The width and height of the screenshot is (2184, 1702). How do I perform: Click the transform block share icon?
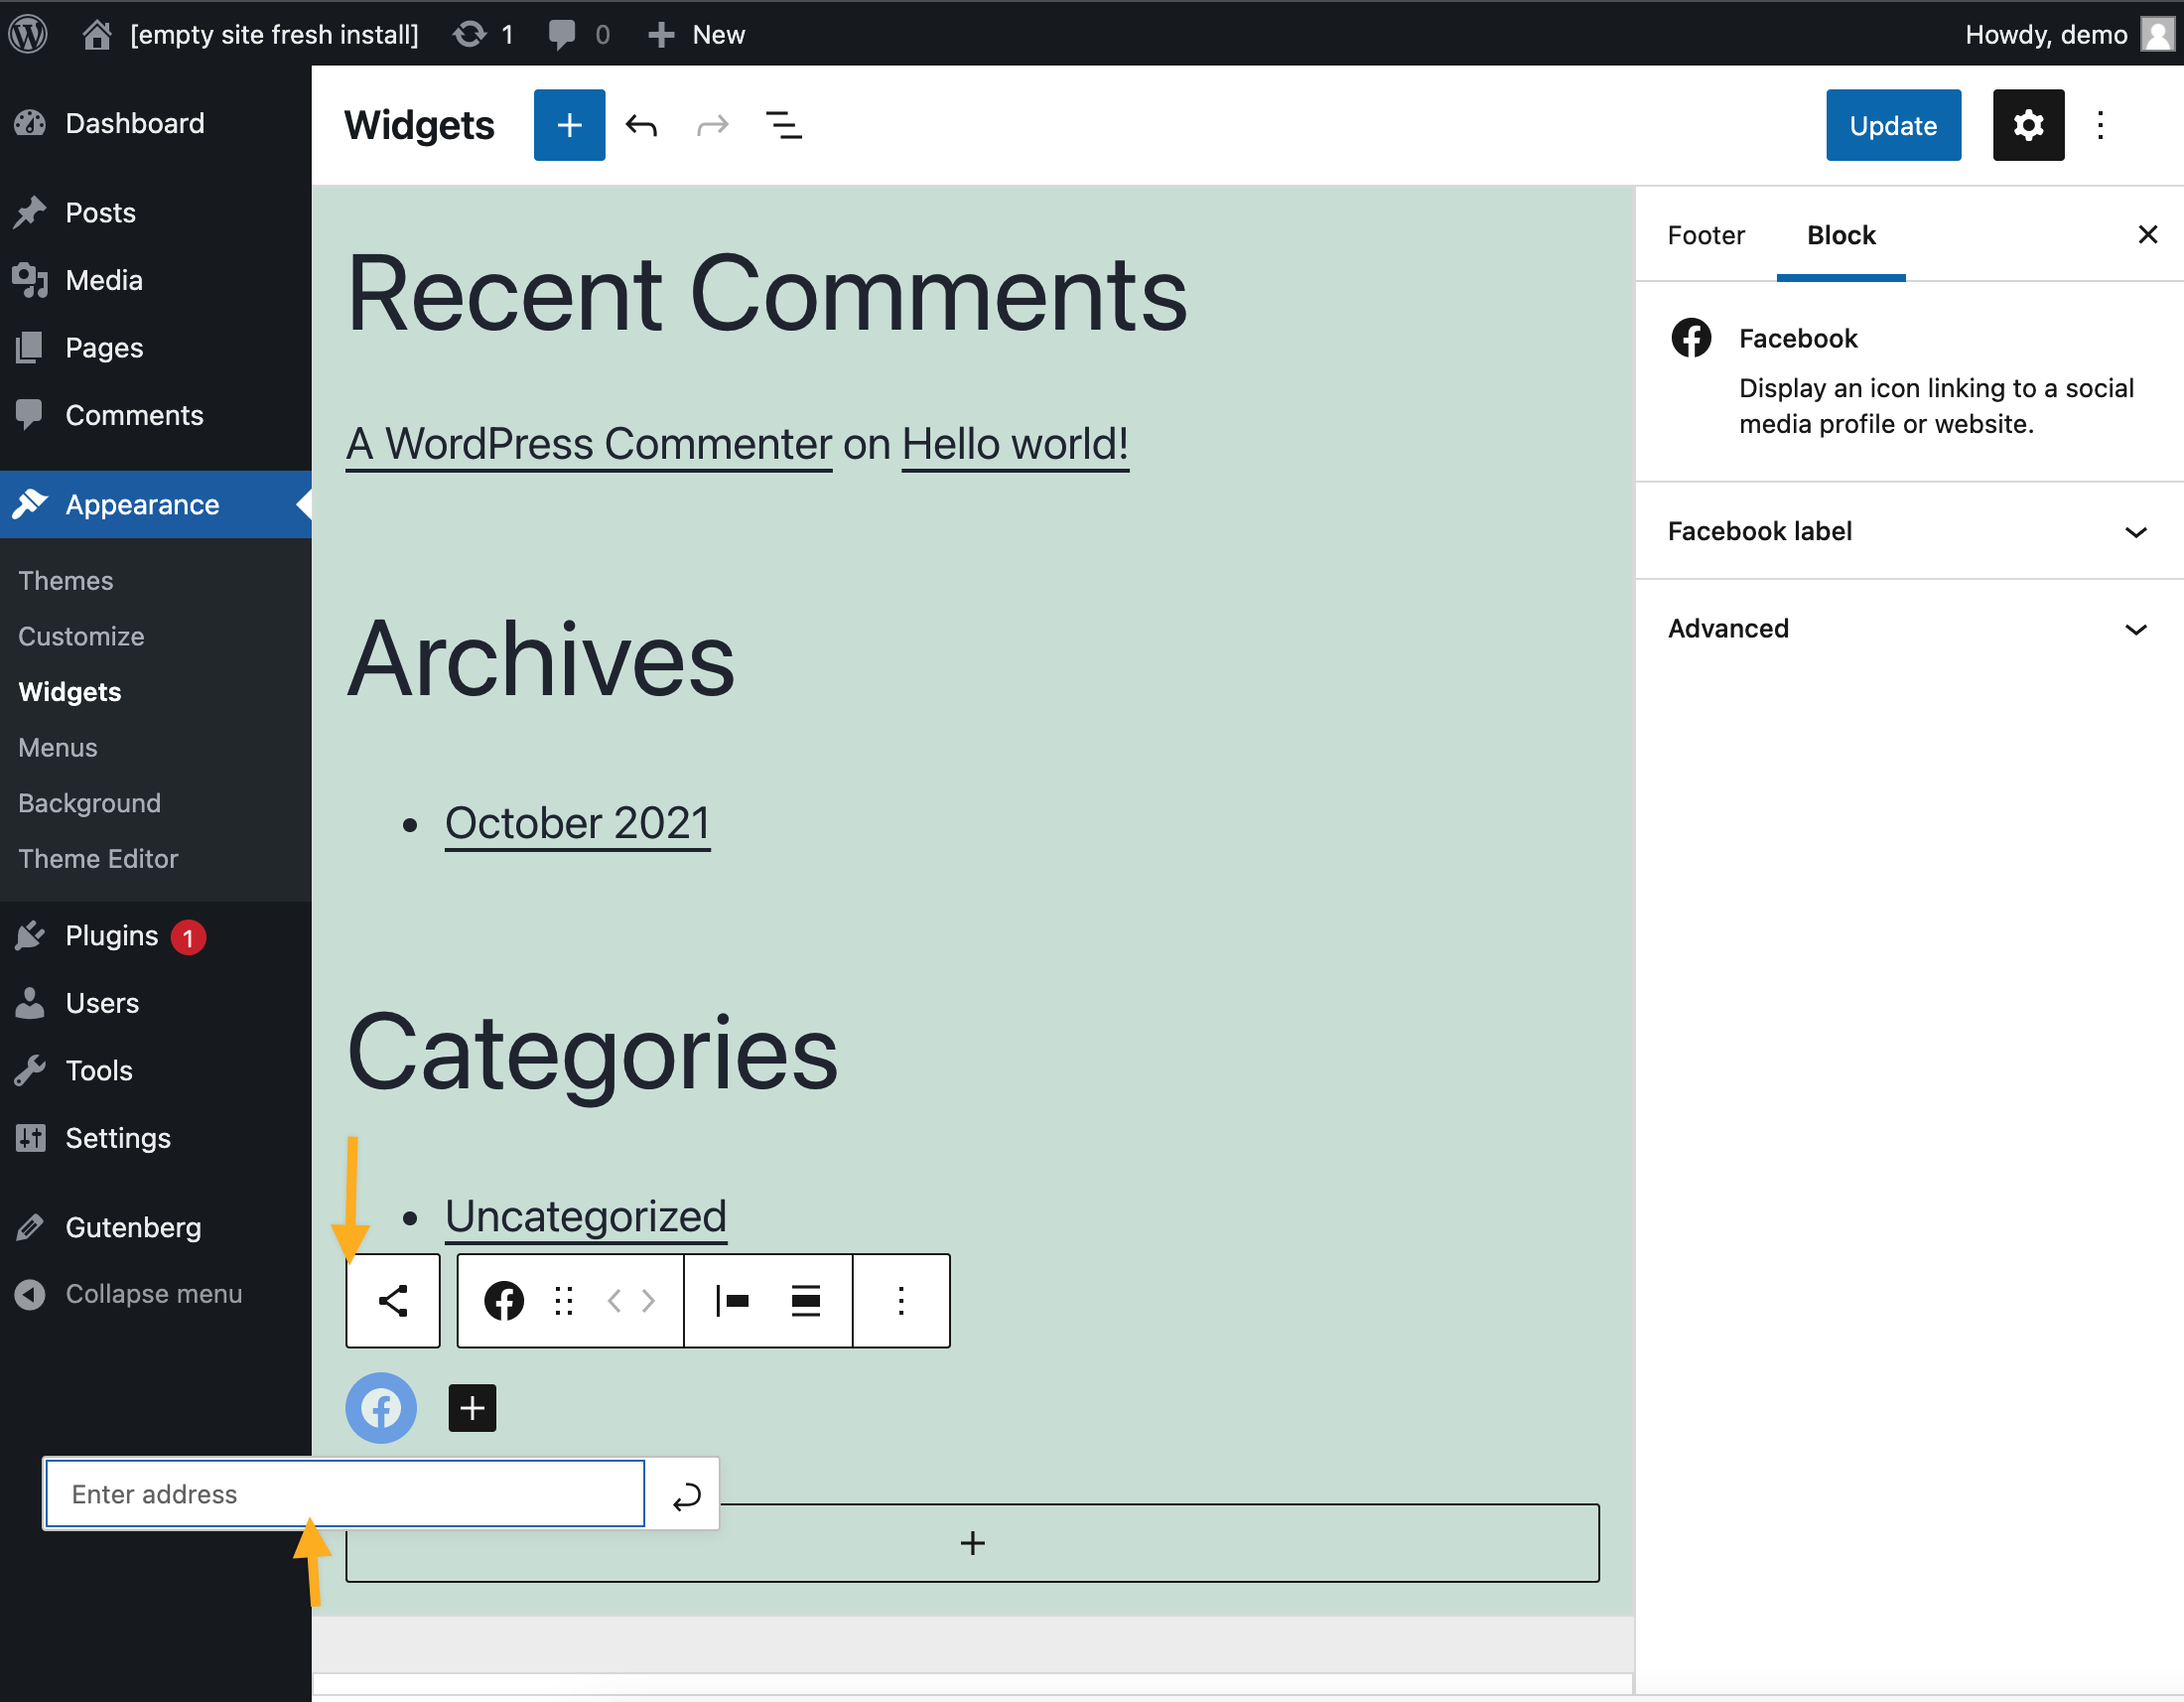pos(392,1300)
